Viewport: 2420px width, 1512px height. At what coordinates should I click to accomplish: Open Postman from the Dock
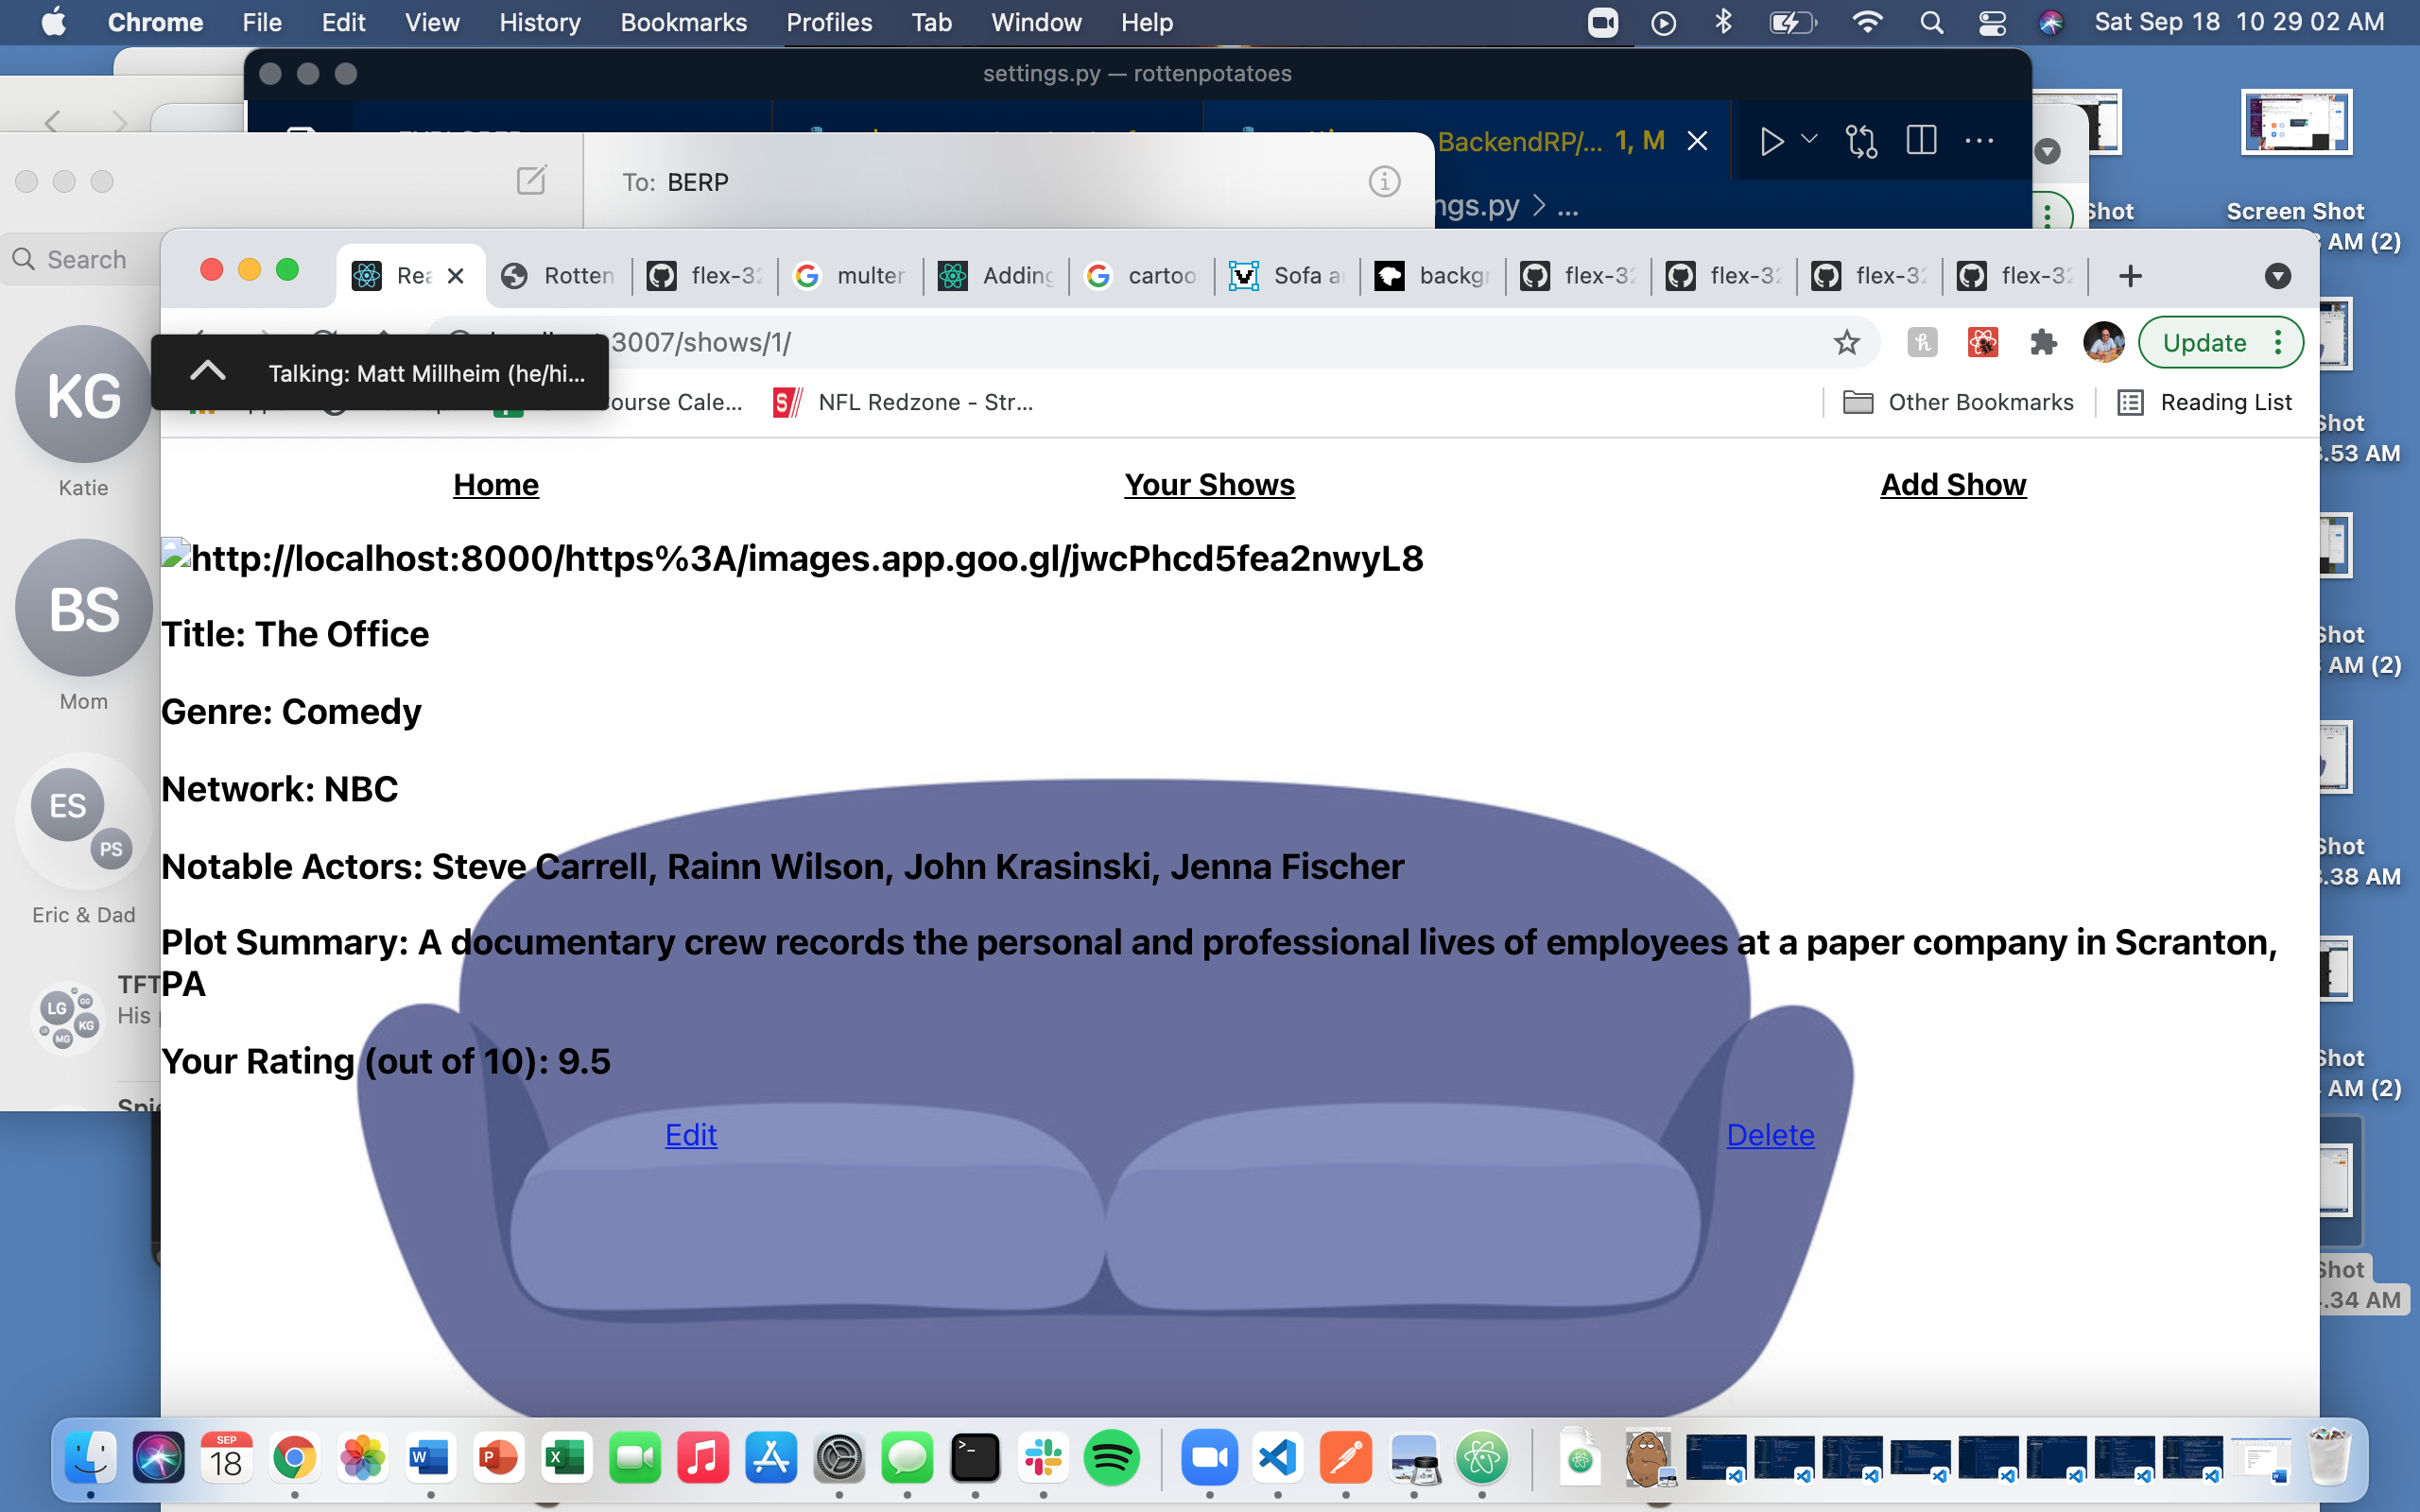pyautogui.click(x=1345, y=1459)
